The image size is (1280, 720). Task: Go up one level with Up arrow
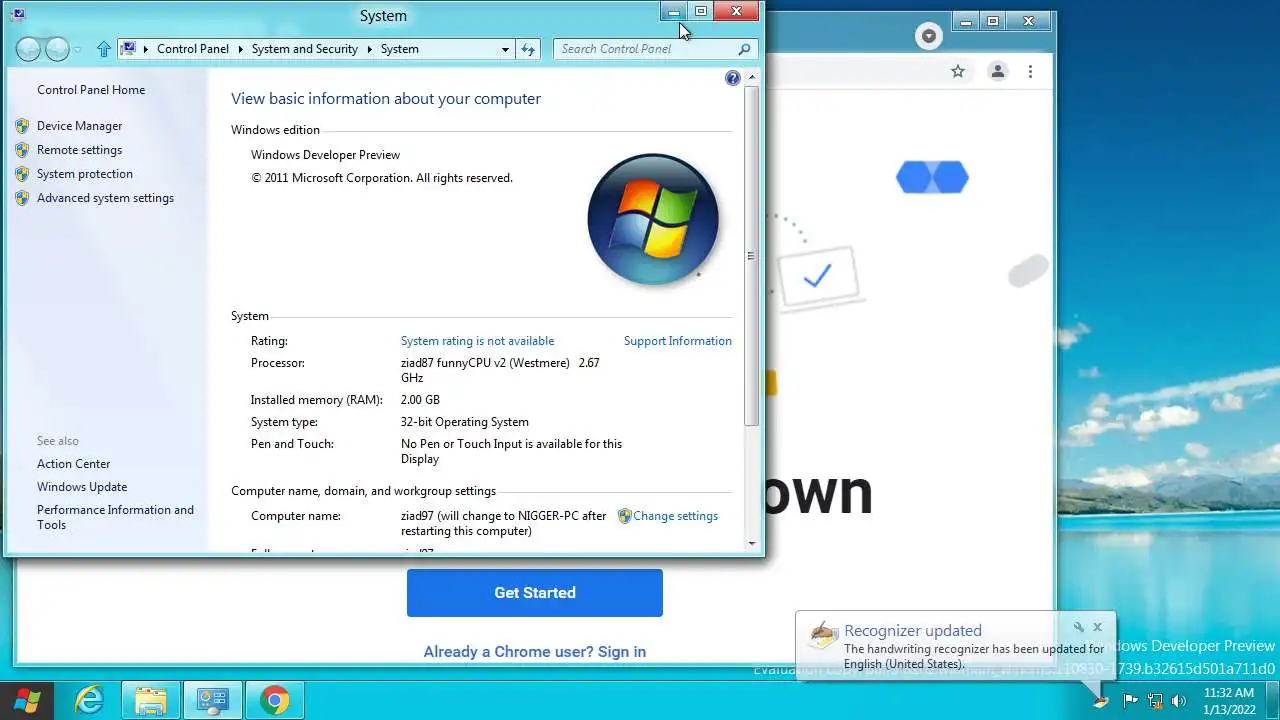click(x=104, y=48)
